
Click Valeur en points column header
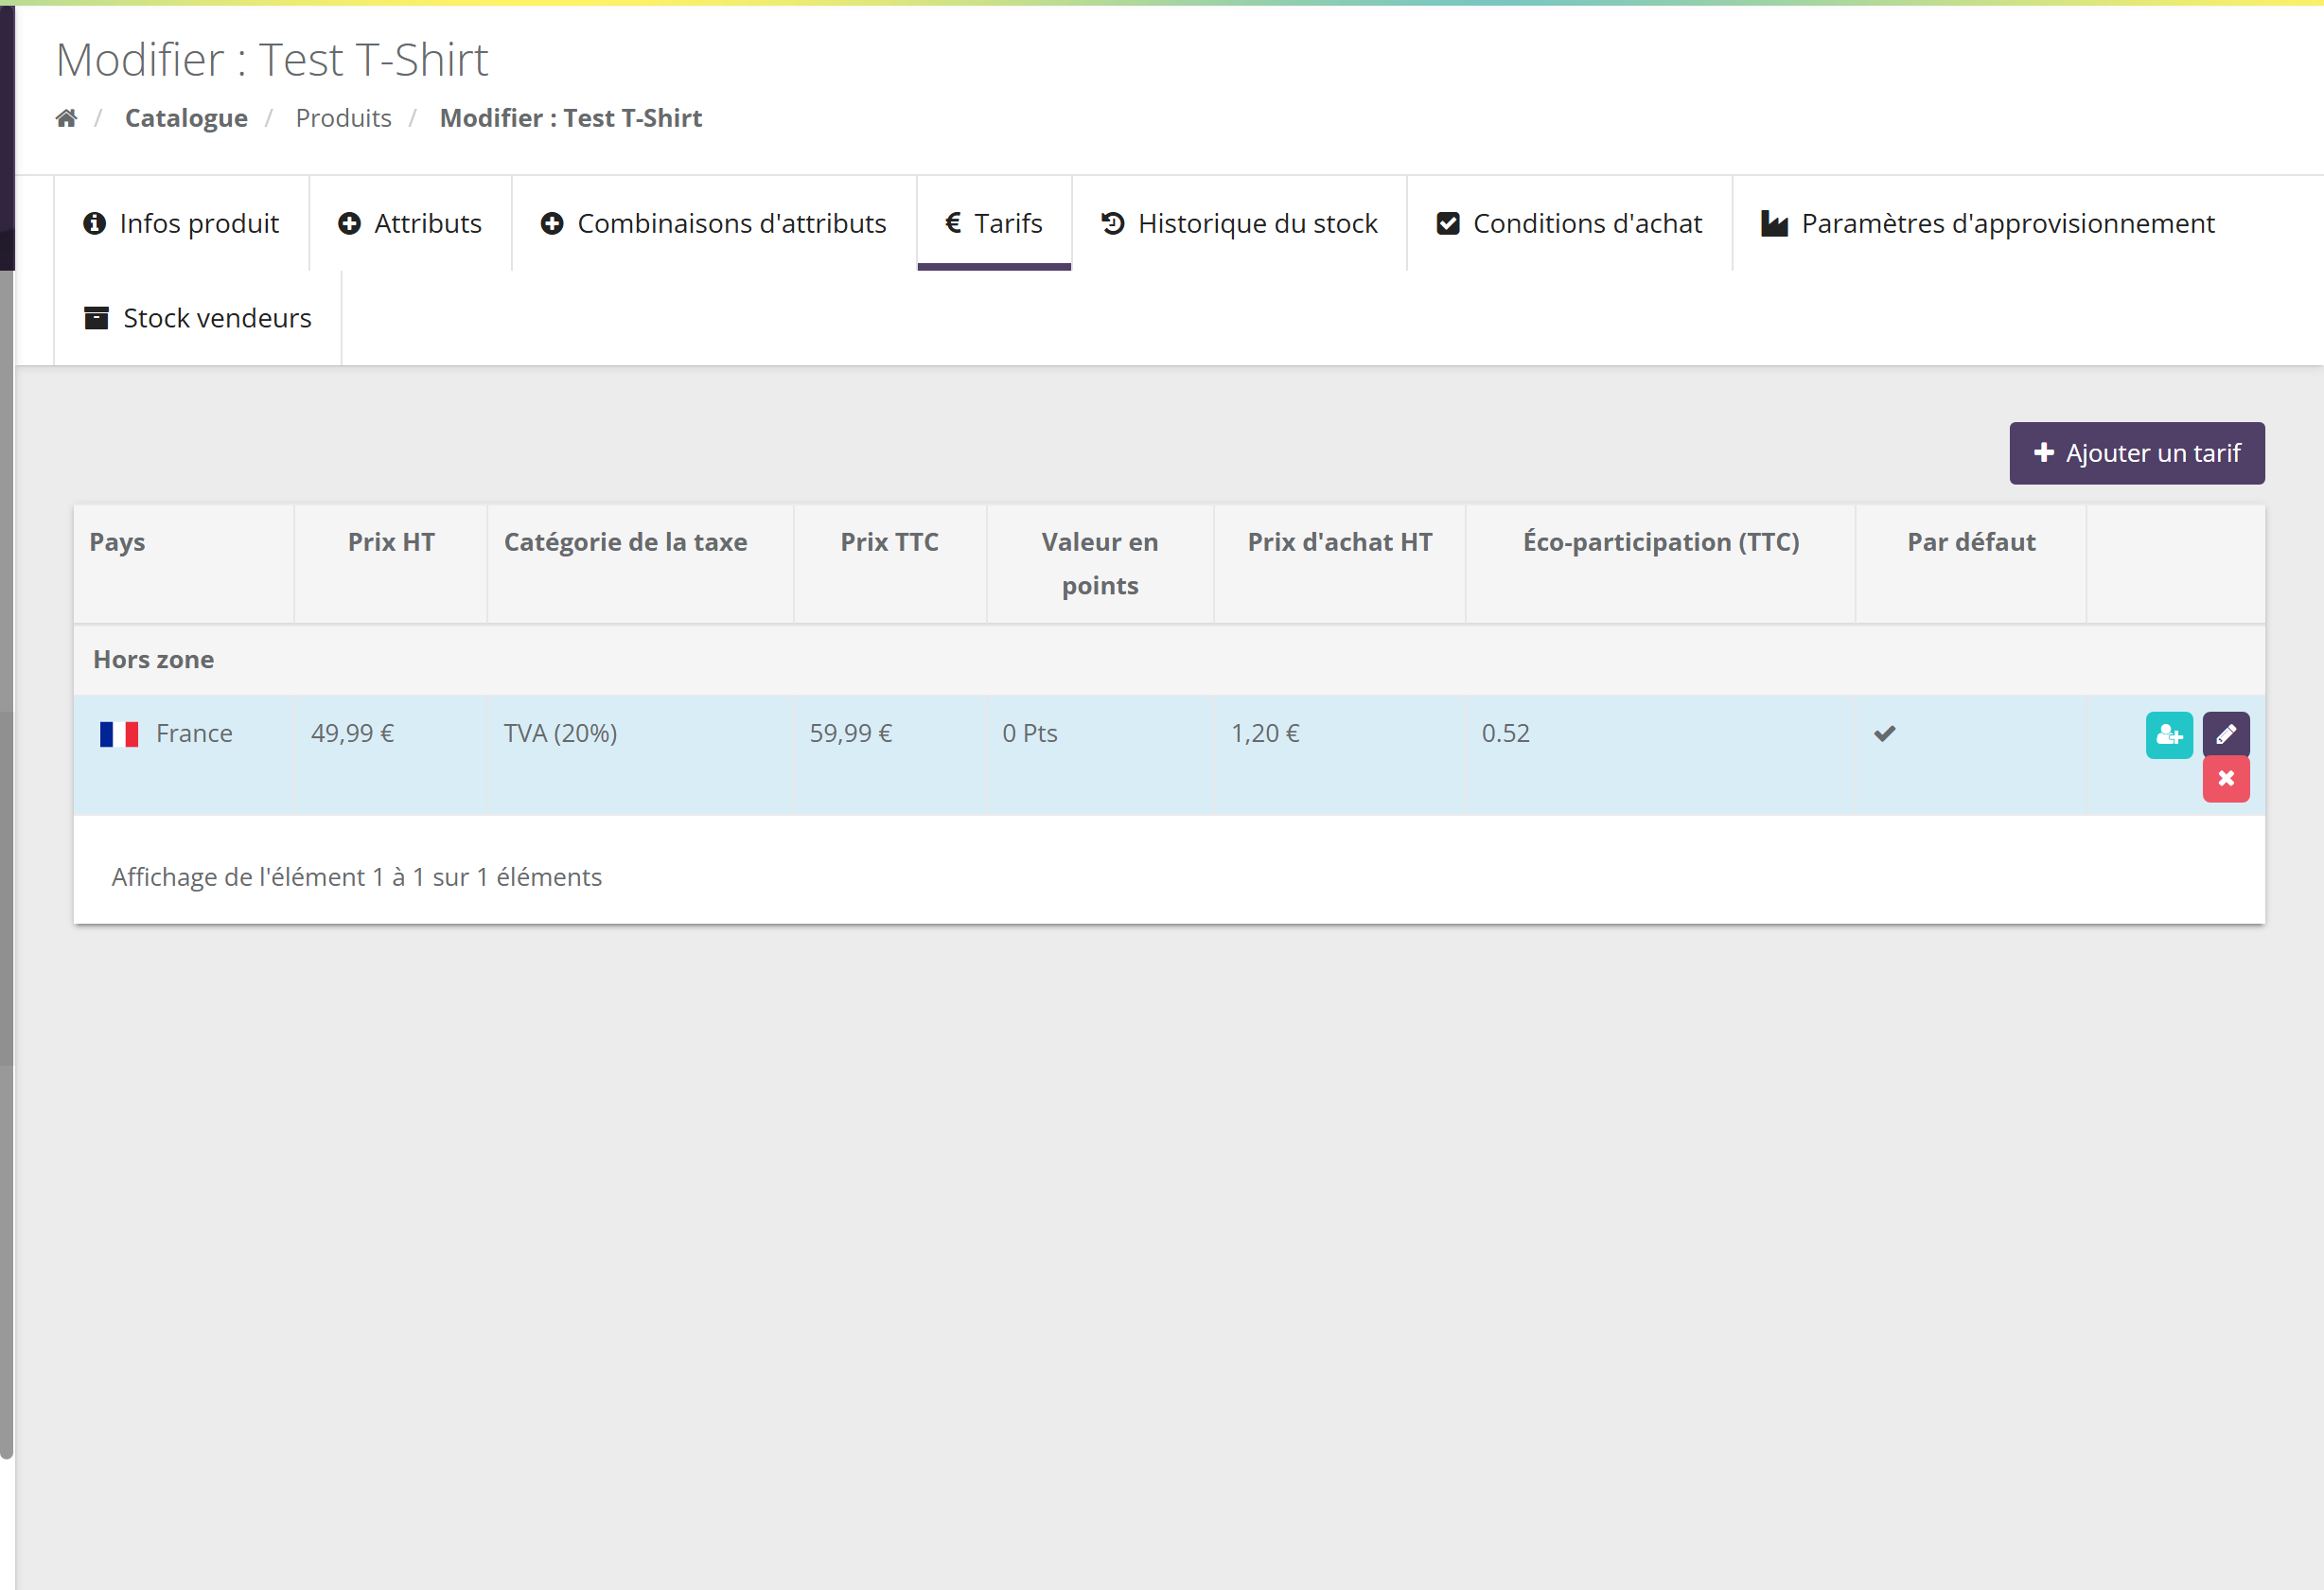click(1100, 563)
